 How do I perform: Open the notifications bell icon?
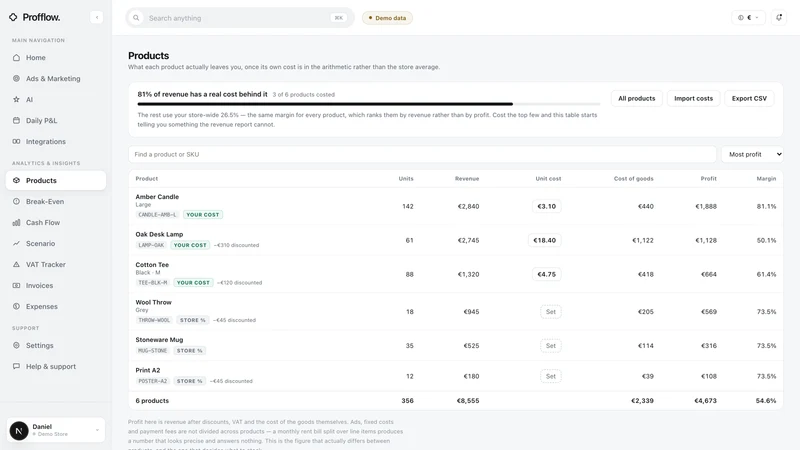(779, 17)
